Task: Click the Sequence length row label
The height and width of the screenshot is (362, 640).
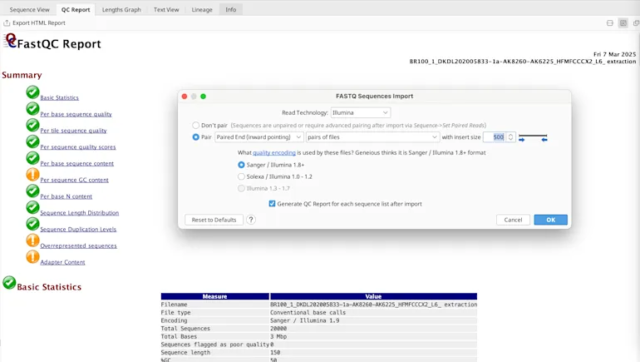Action: point(185,353)
